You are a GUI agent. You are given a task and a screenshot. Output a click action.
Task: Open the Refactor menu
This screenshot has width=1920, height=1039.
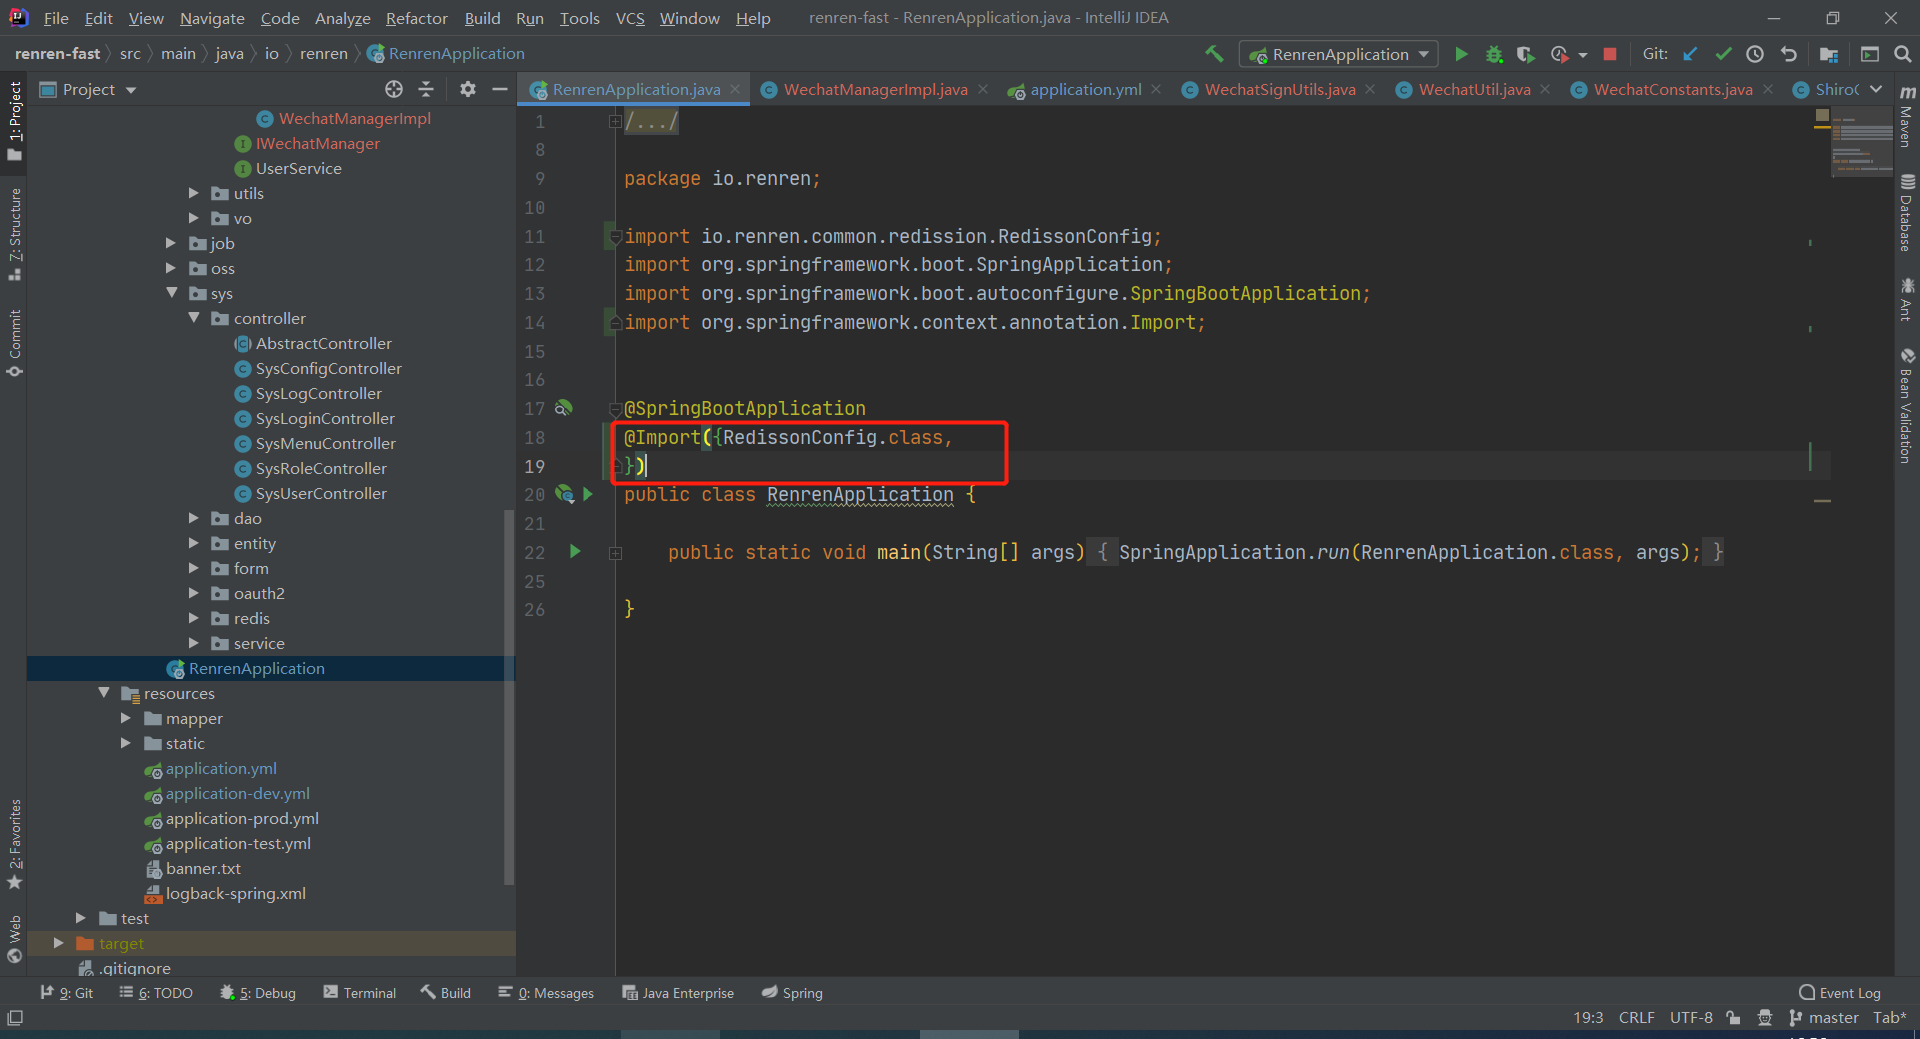416,18
